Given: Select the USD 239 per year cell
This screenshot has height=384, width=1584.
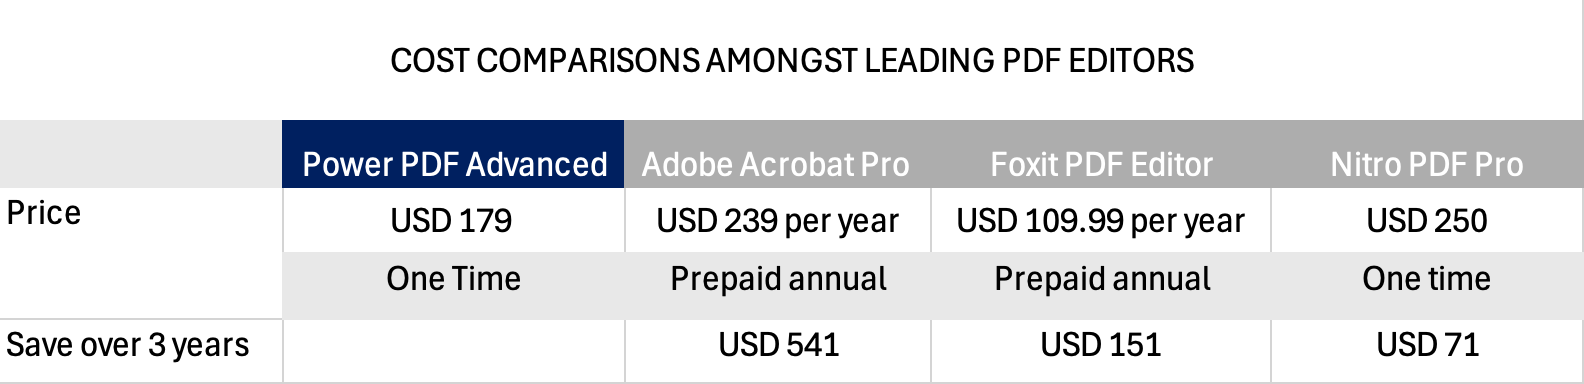Looking at the screenshot, I should coord(777,220).
